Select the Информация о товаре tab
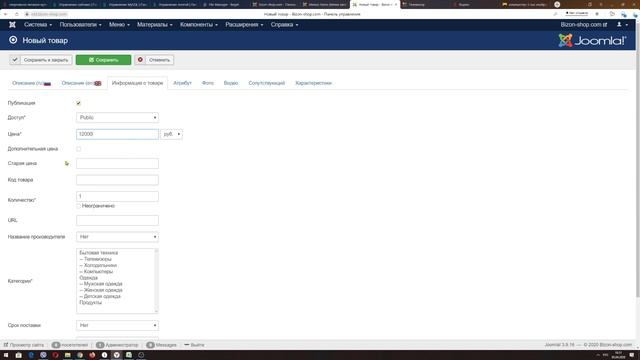The image size is (640, 360). point(137,83)
